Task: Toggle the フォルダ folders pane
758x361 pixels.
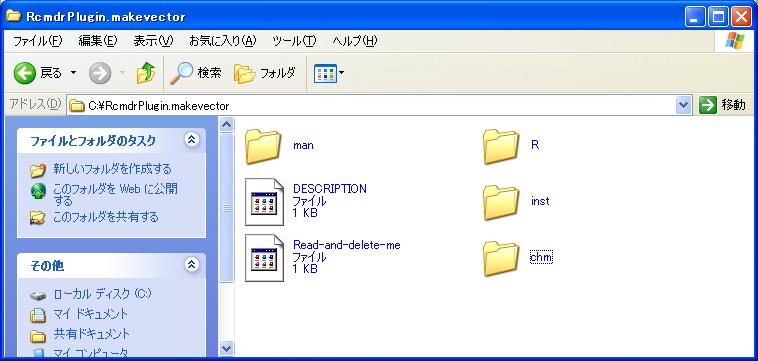Action: point(264,73)
